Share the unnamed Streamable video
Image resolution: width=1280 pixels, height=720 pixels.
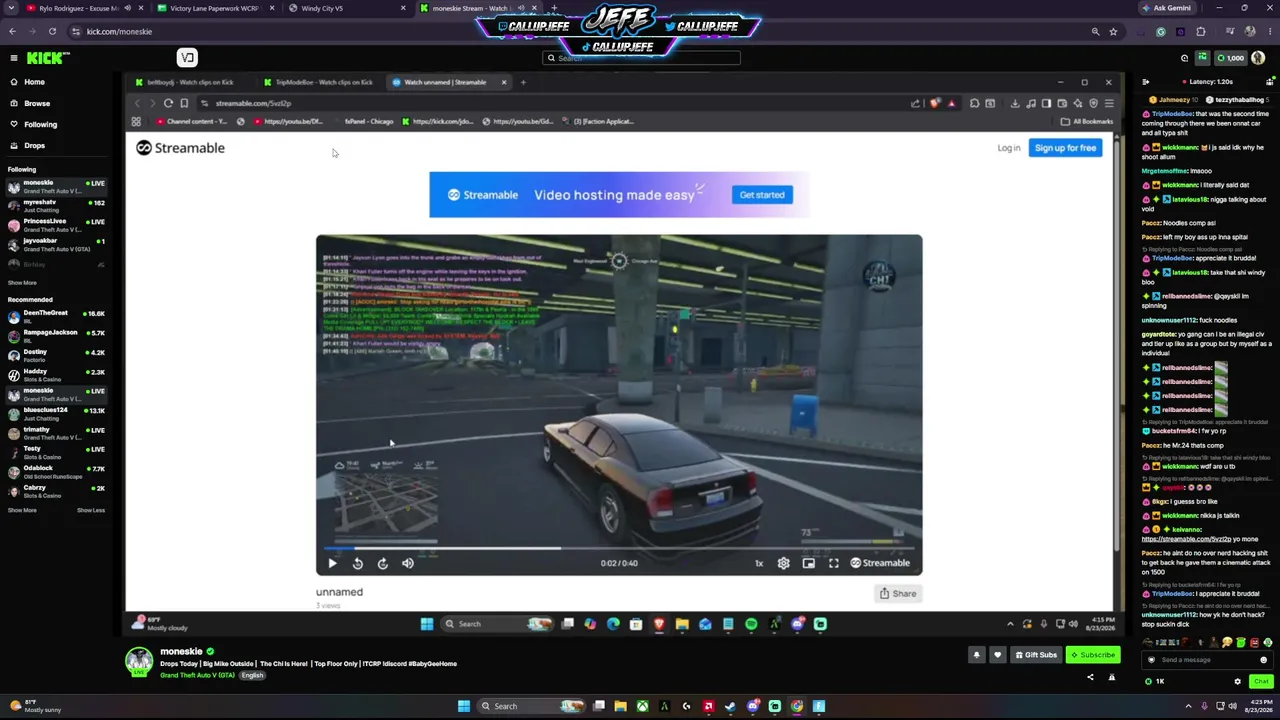pyautogui.click(x=898, y=593)
